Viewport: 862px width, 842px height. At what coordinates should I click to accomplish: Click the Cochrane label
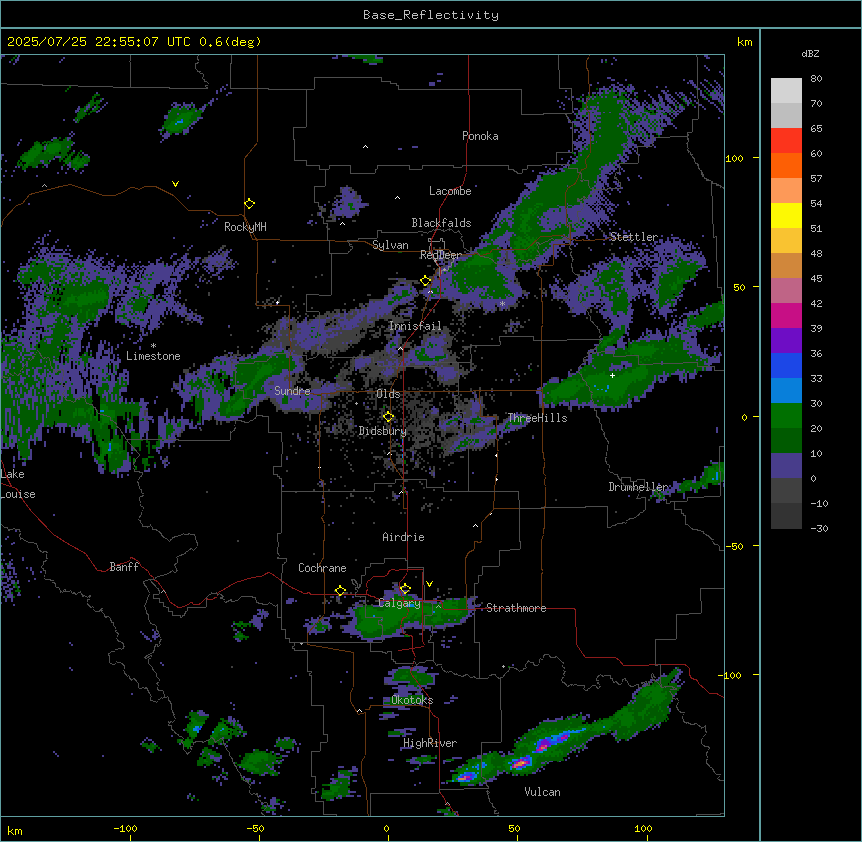[322, 568]
